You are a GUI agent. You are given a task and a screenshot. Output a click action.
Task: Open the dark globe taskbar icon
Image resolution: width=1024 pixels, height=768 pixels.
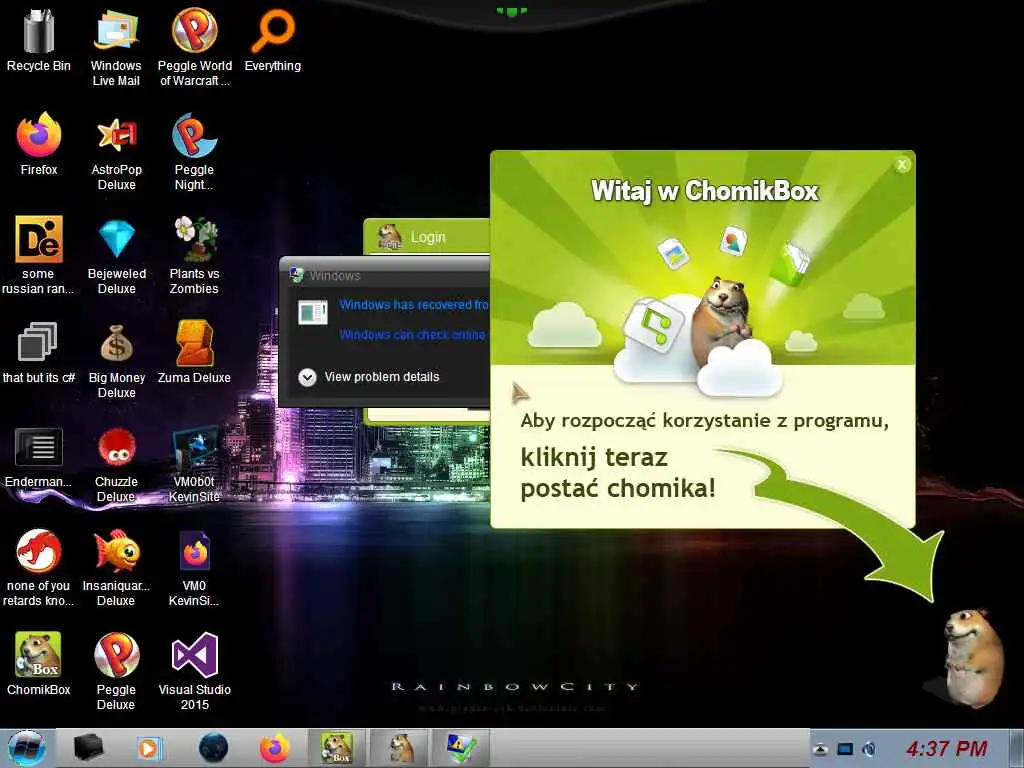213,748
